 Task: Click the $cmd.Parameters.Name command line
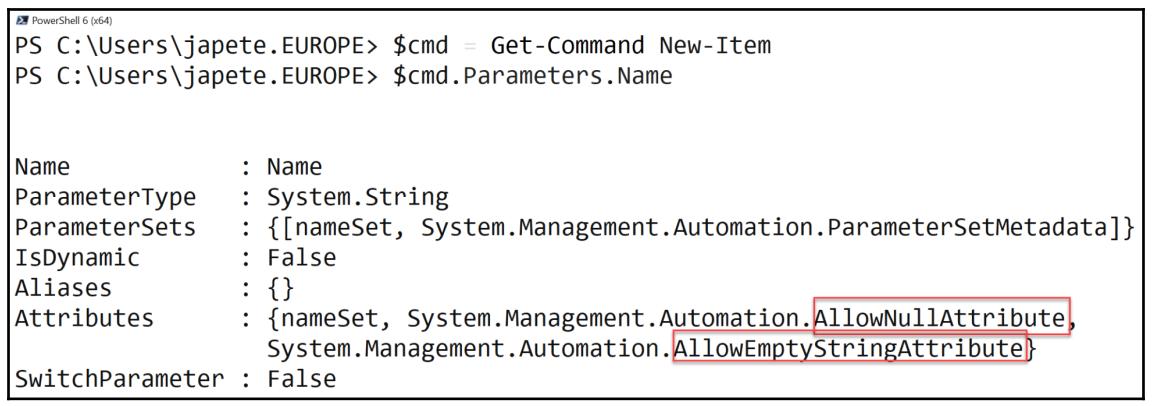533,76
